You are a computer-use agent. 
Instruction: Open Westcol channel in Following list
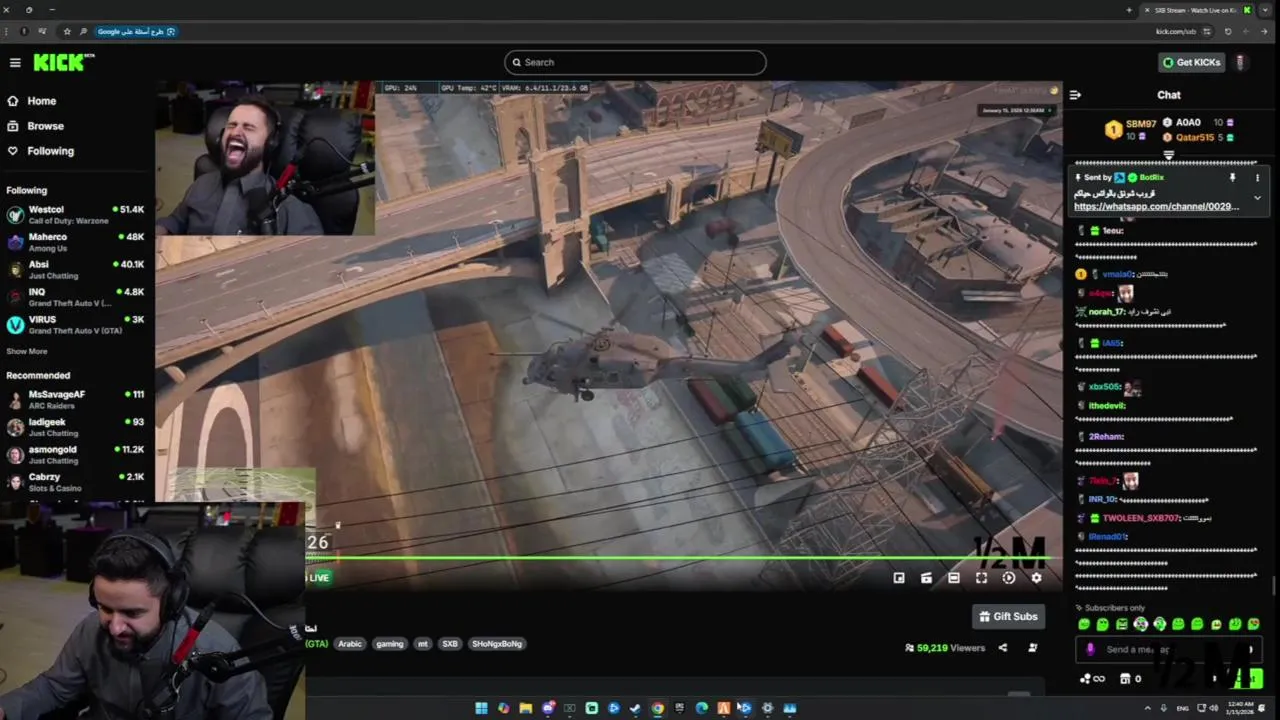click(x=75, y=215)
